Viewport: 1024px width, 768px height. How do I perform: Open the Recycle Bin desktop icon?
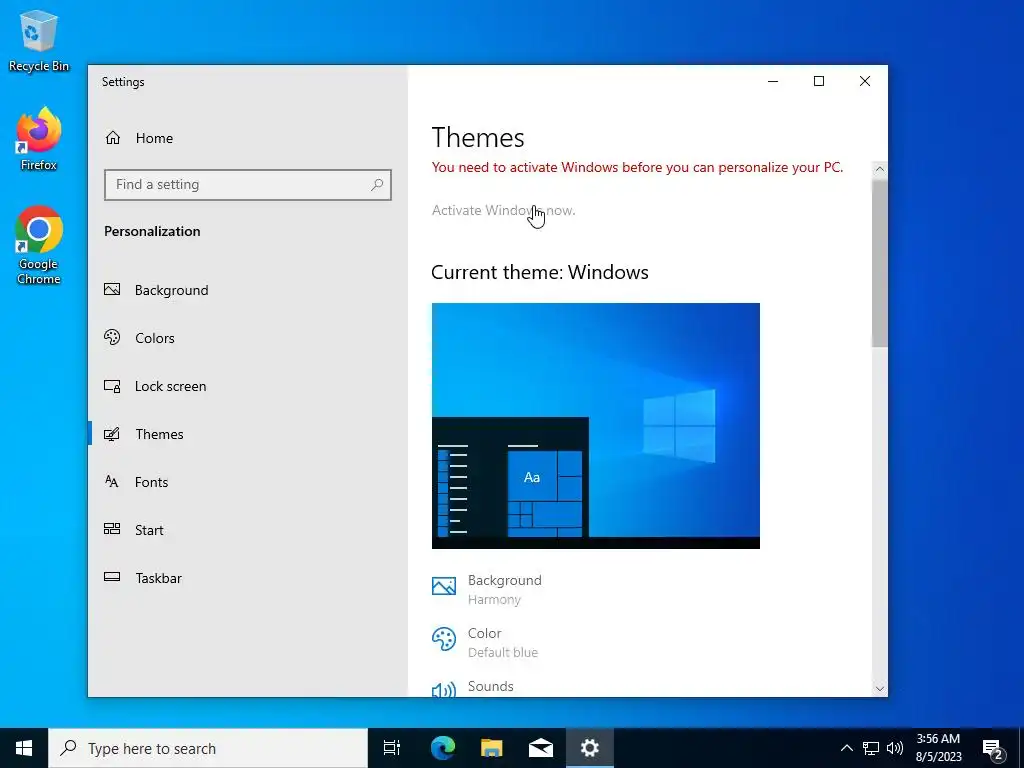click(39, 40)
